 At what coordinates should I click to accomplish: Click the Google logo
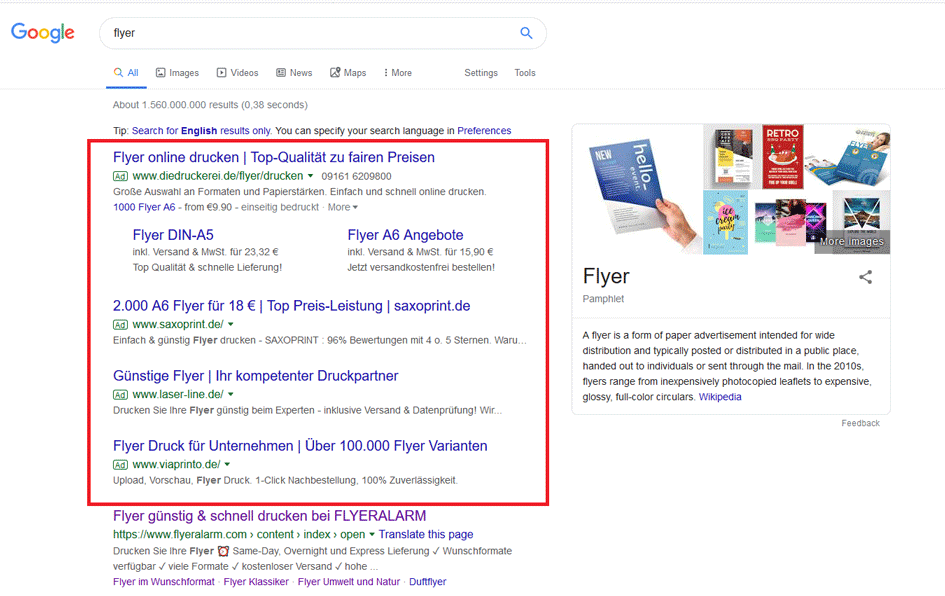pyautogui.click(x=43, y=33)
